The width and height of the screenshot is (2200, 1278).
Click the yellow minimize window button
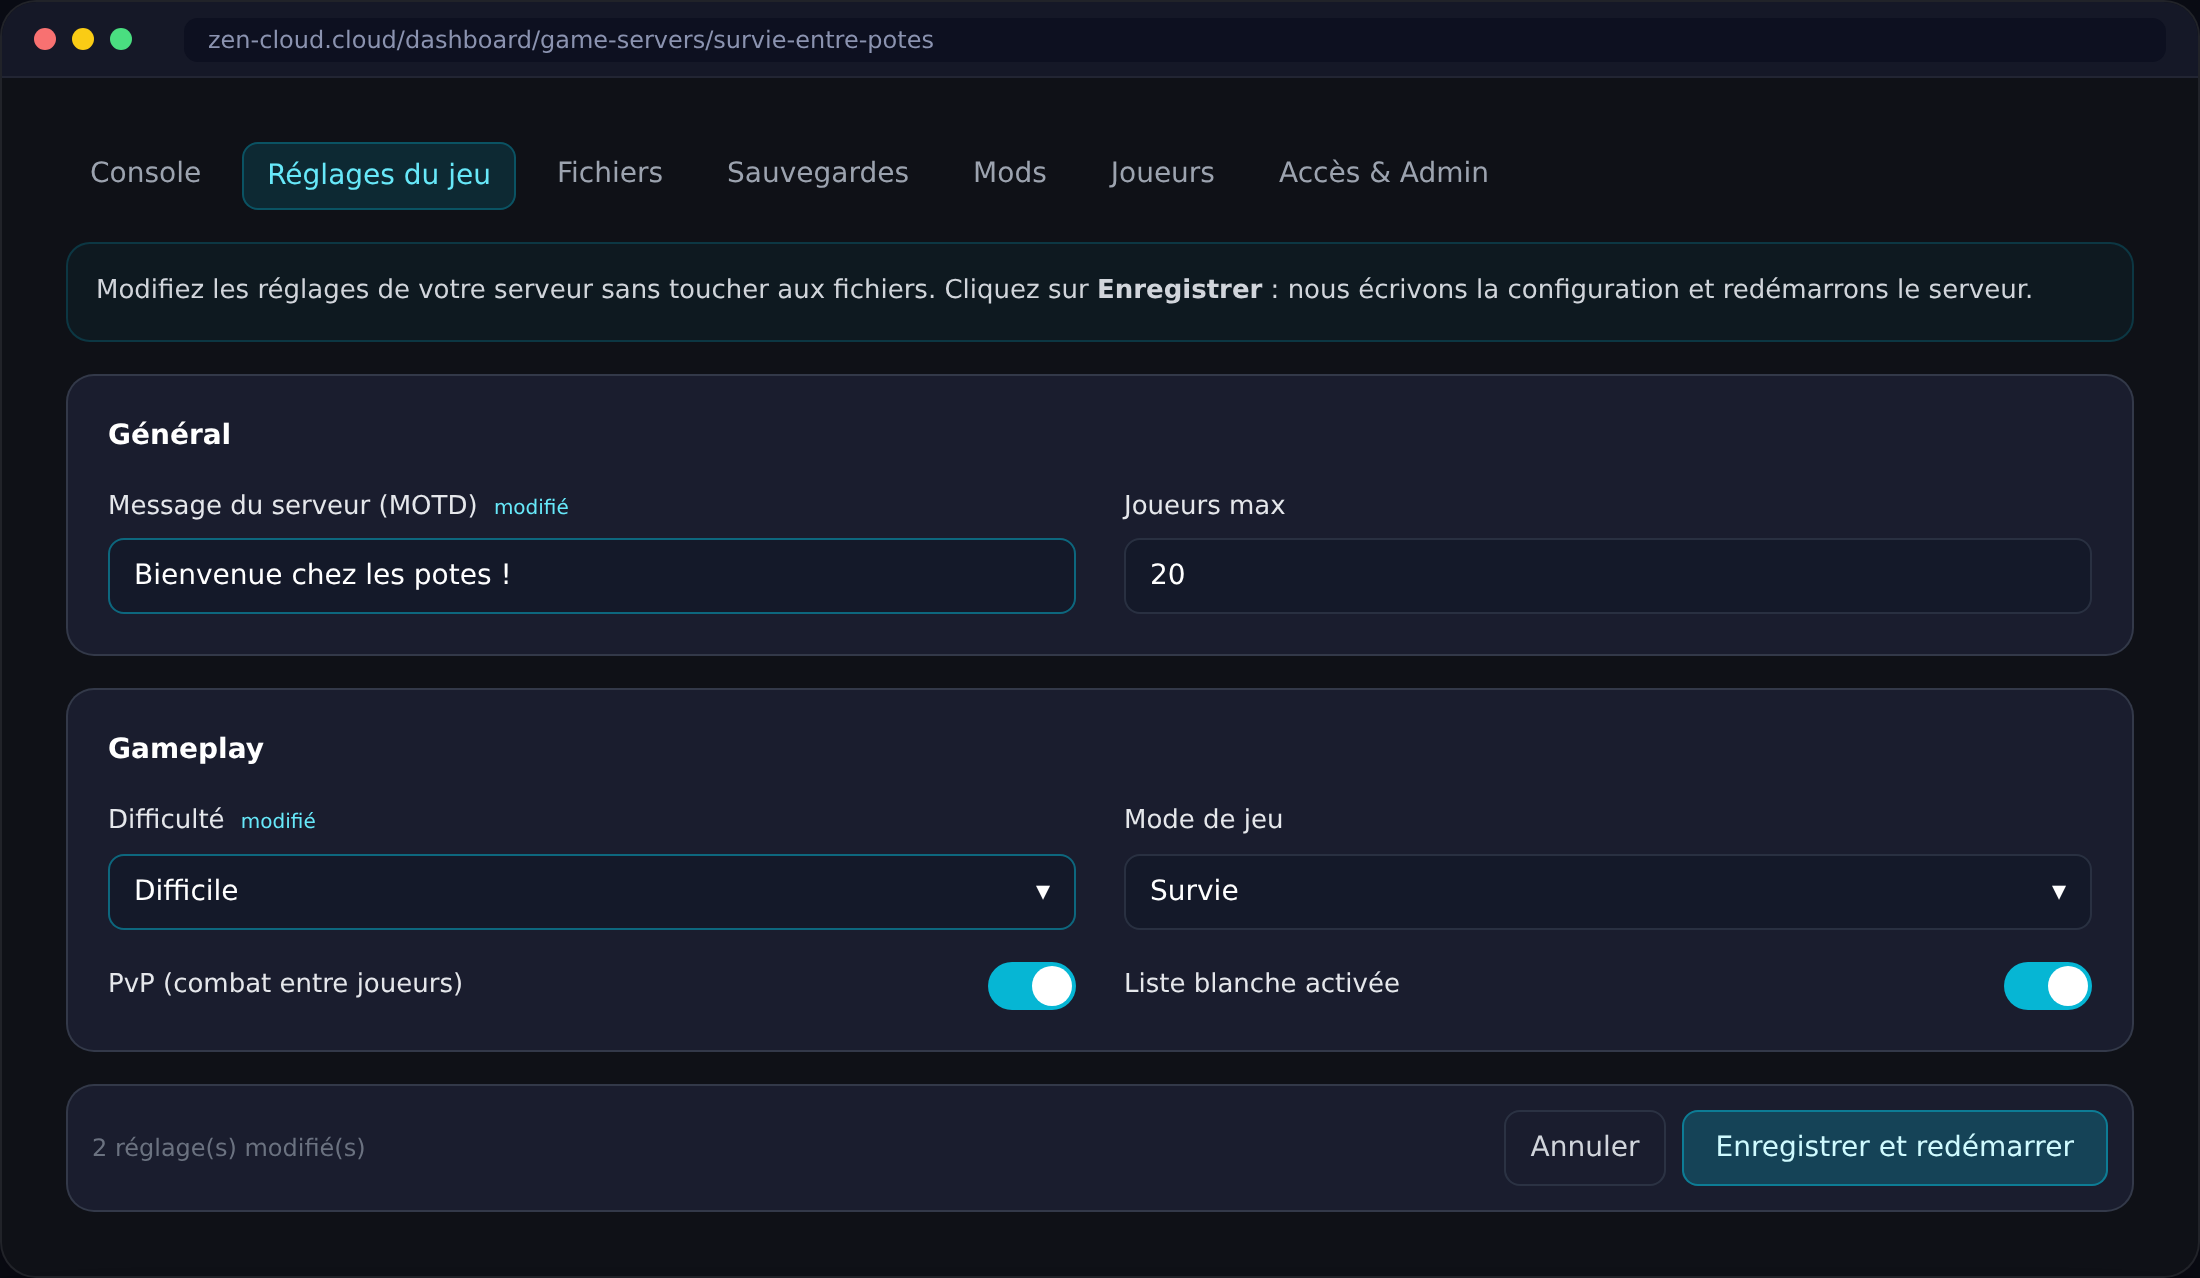click(83, 39)
